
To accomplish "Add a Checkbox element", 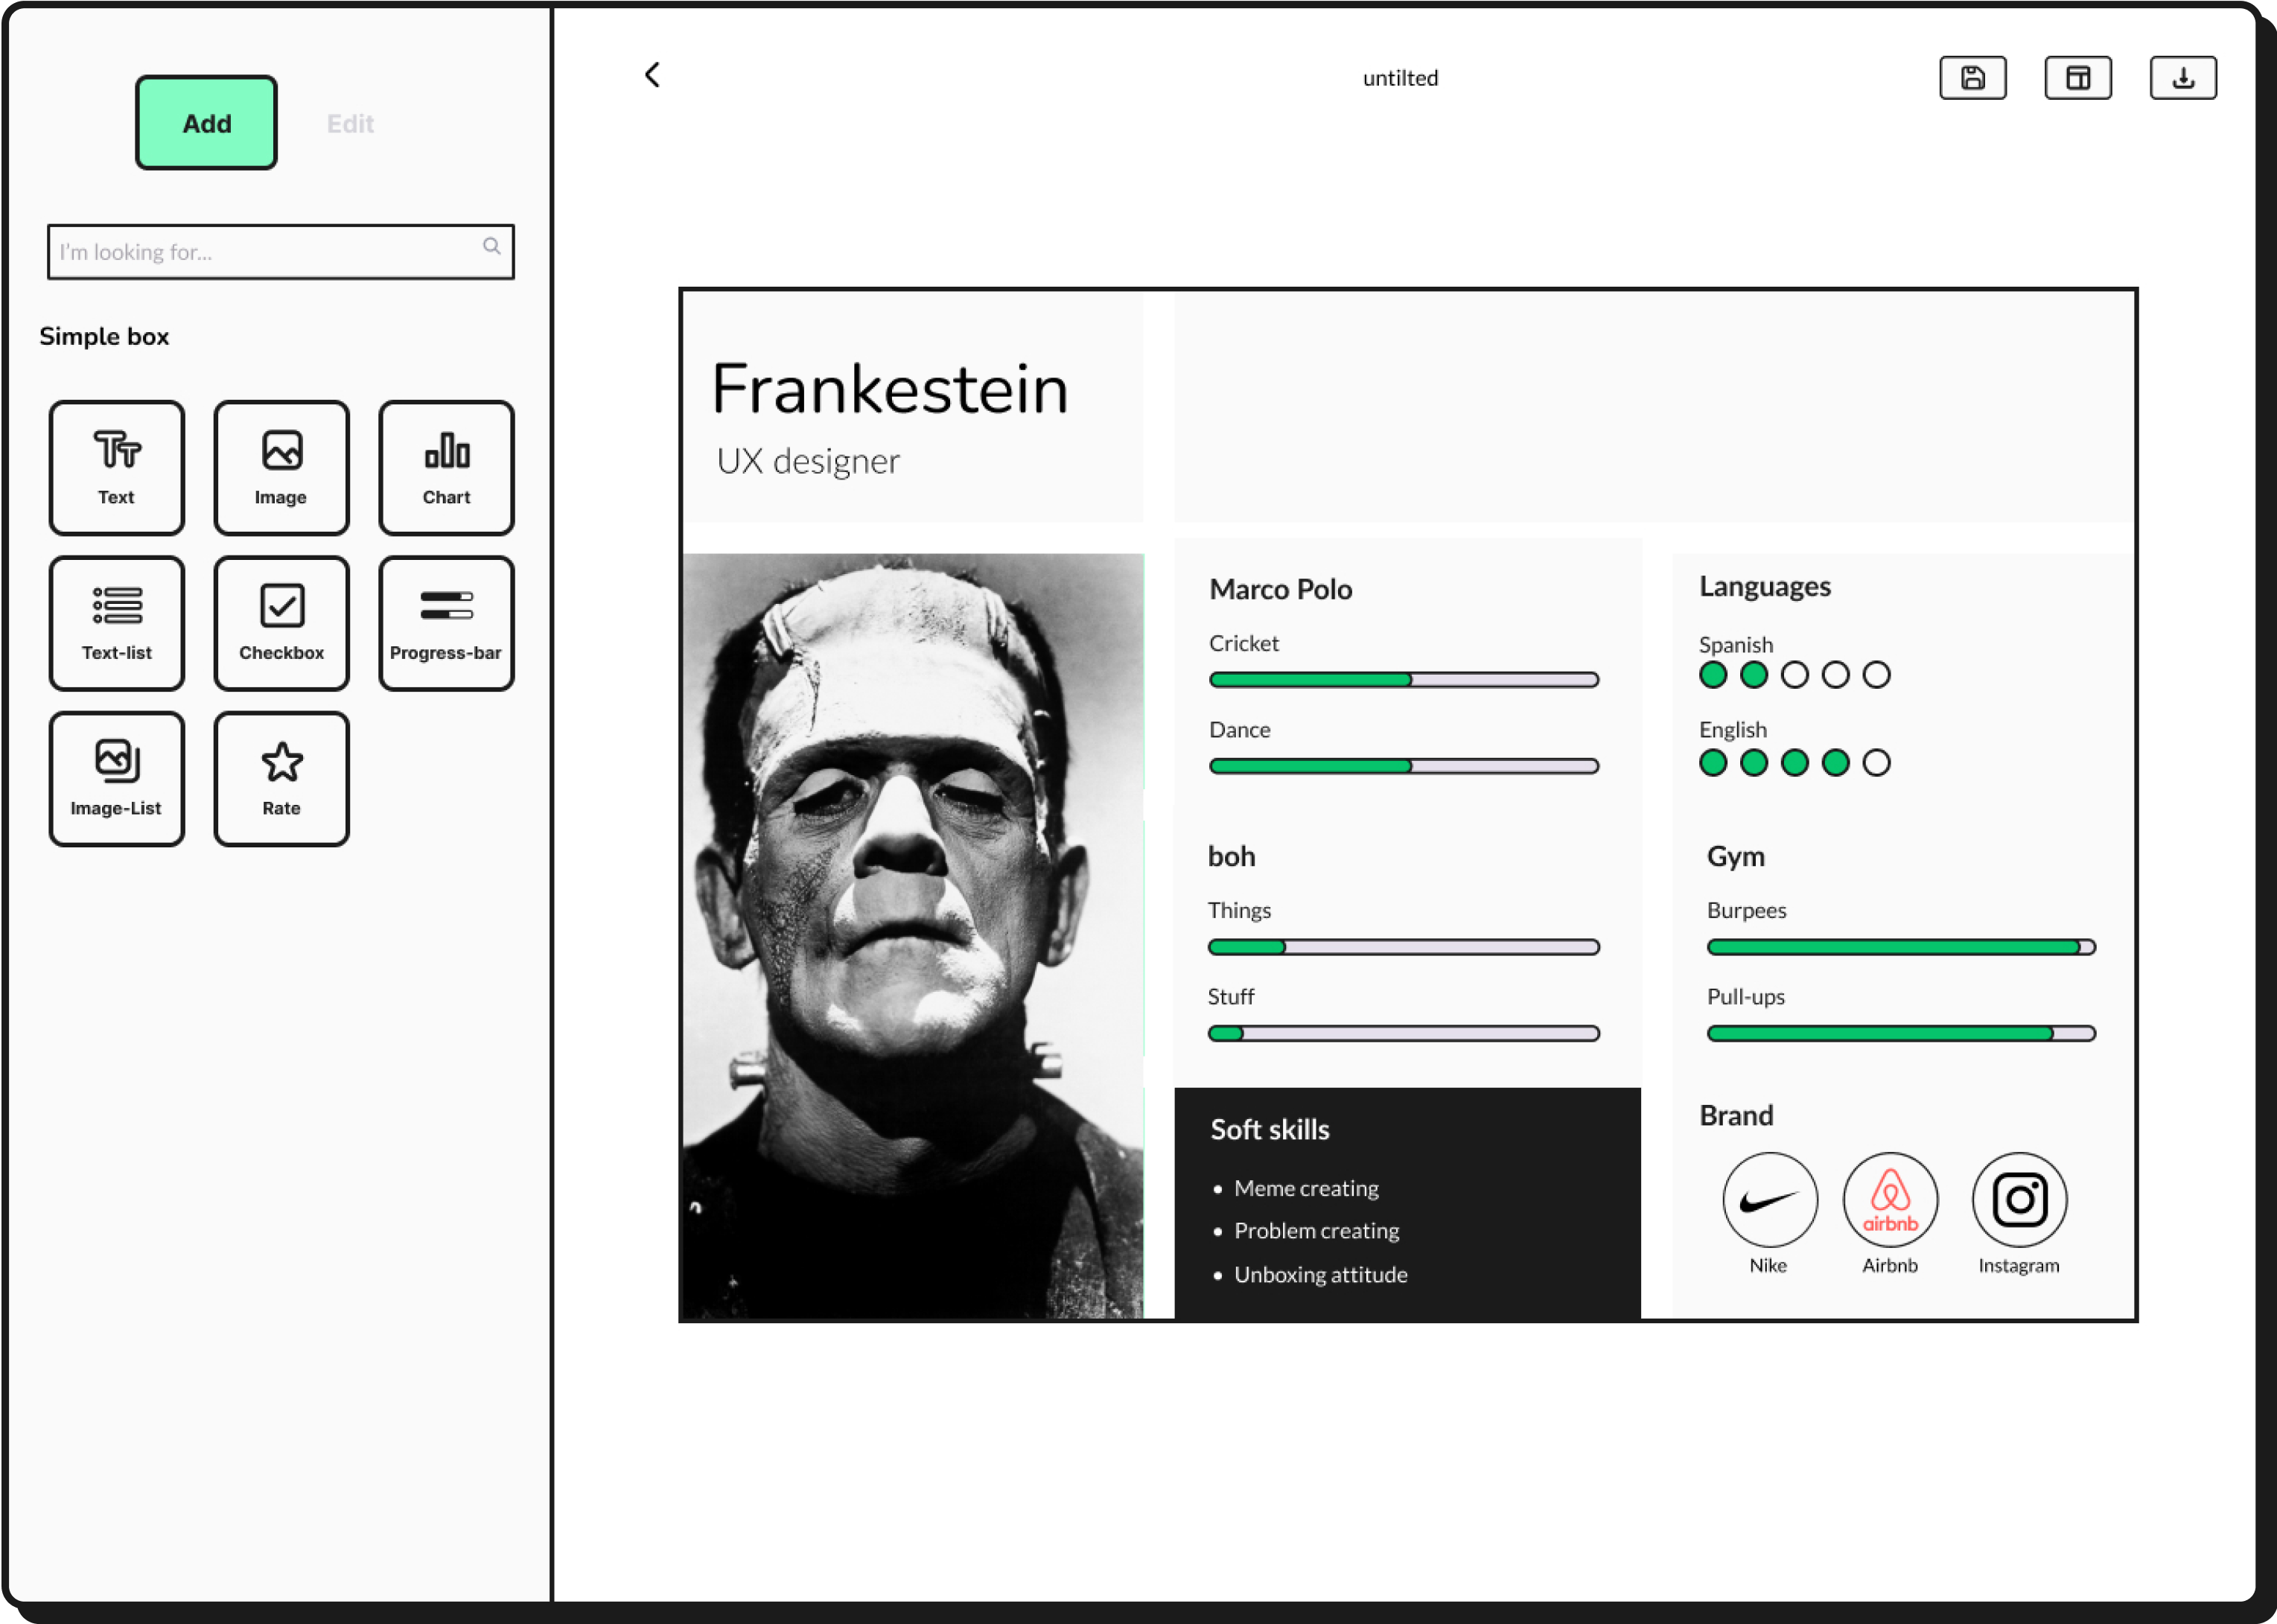I will pos(281,623).
